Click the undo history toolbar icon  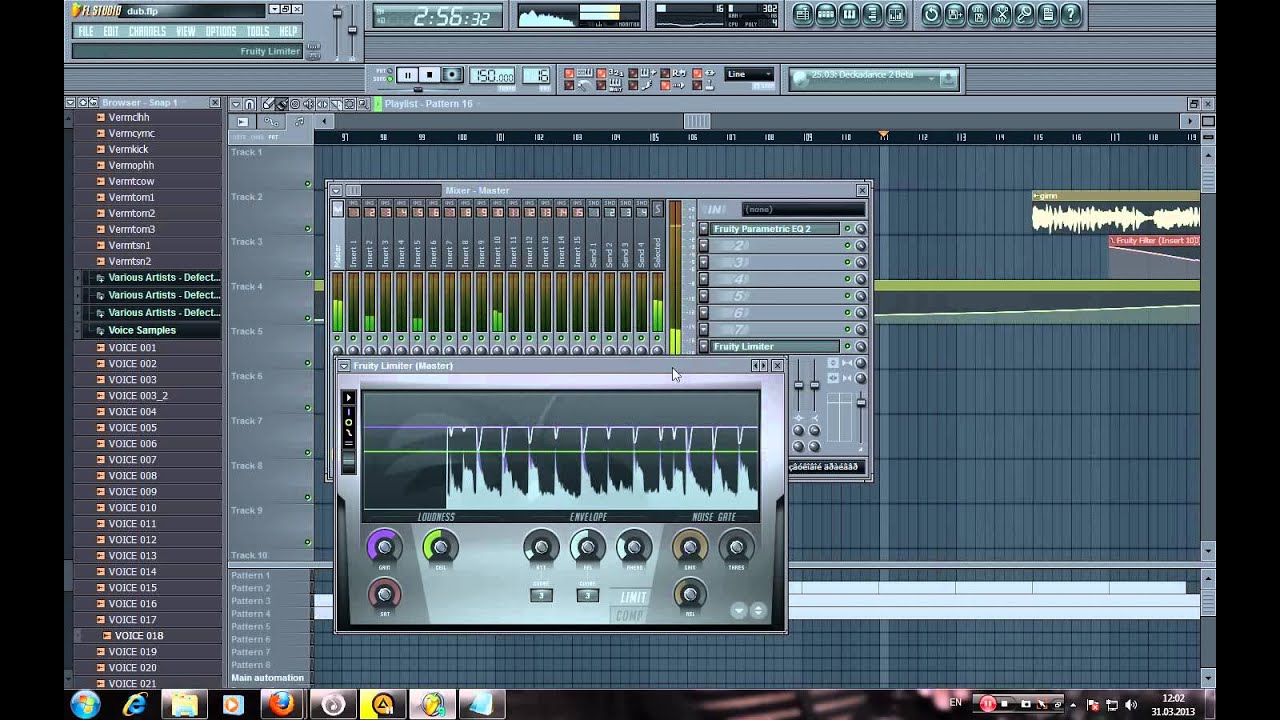(x=932, y=14)
